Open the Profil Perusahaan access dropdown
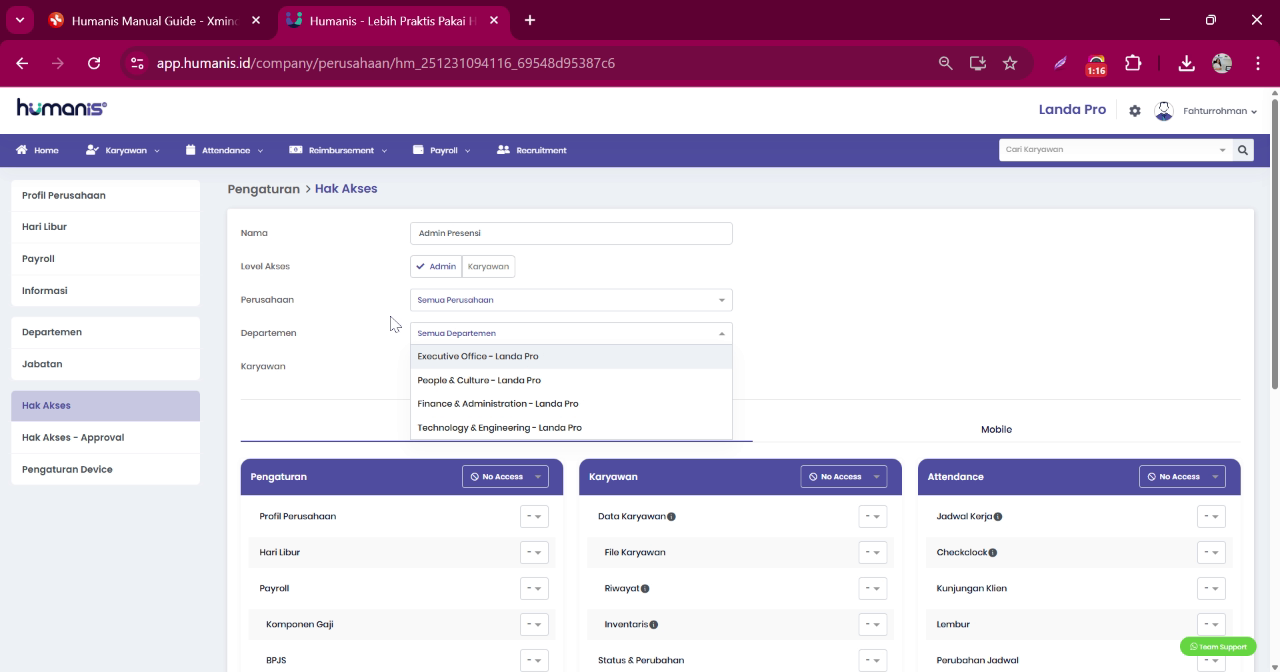Image resolution: width=1280 pixels, height=672 pixels. [534, 517]
